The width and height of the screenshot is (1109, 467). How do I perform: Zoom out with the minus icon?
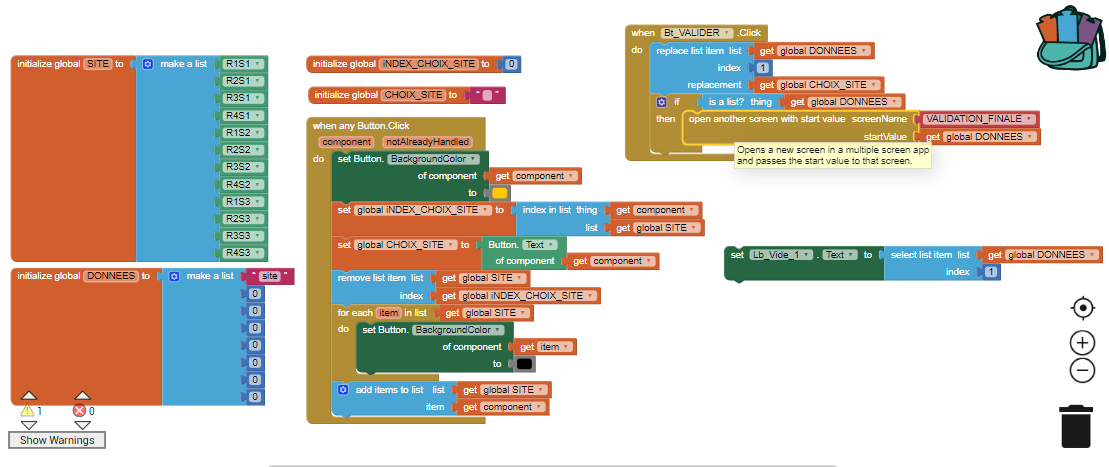[x=1082, y=370]
